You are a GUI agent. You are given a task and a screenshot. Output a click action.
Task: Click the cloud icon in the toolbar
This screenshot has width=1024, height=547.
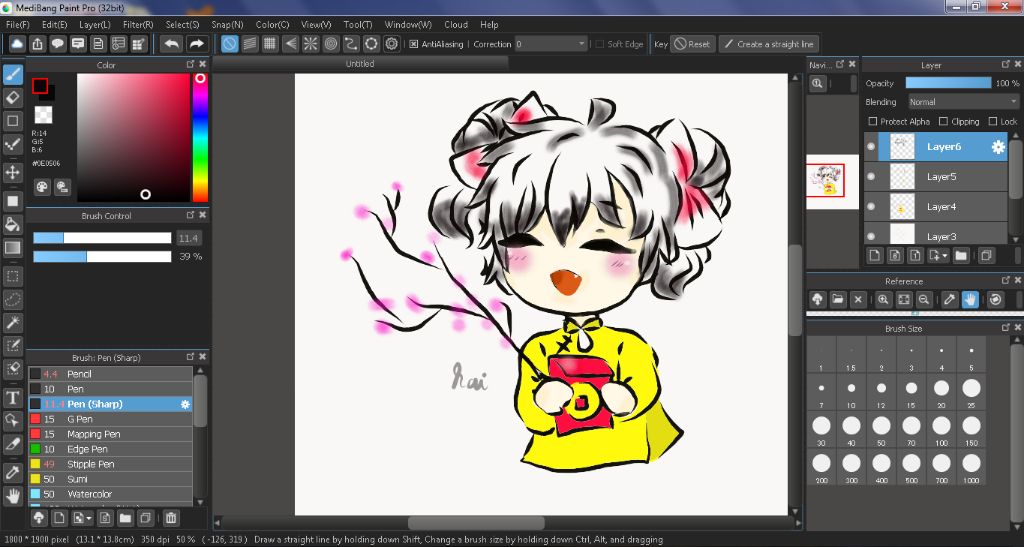click(17, 44)
